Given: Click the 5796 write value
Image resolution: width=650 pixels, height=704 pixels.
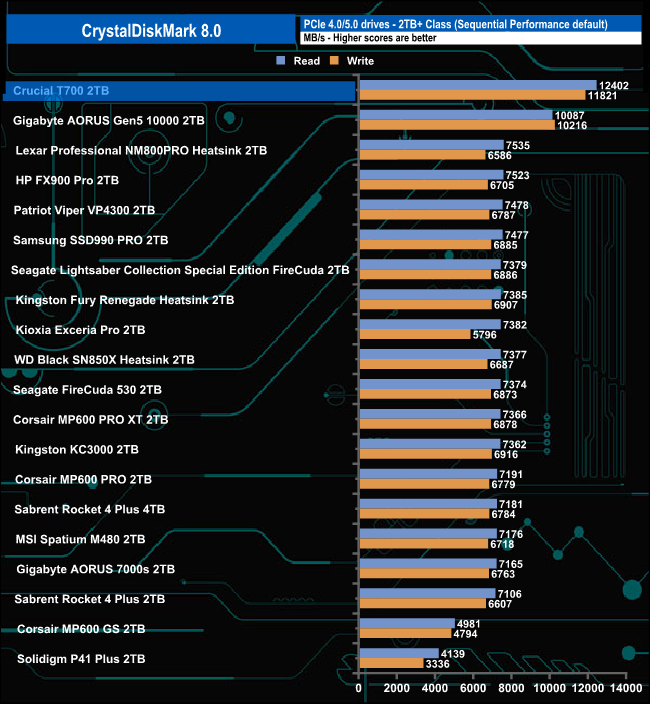Looking at the screenshot, I should 484,334.
